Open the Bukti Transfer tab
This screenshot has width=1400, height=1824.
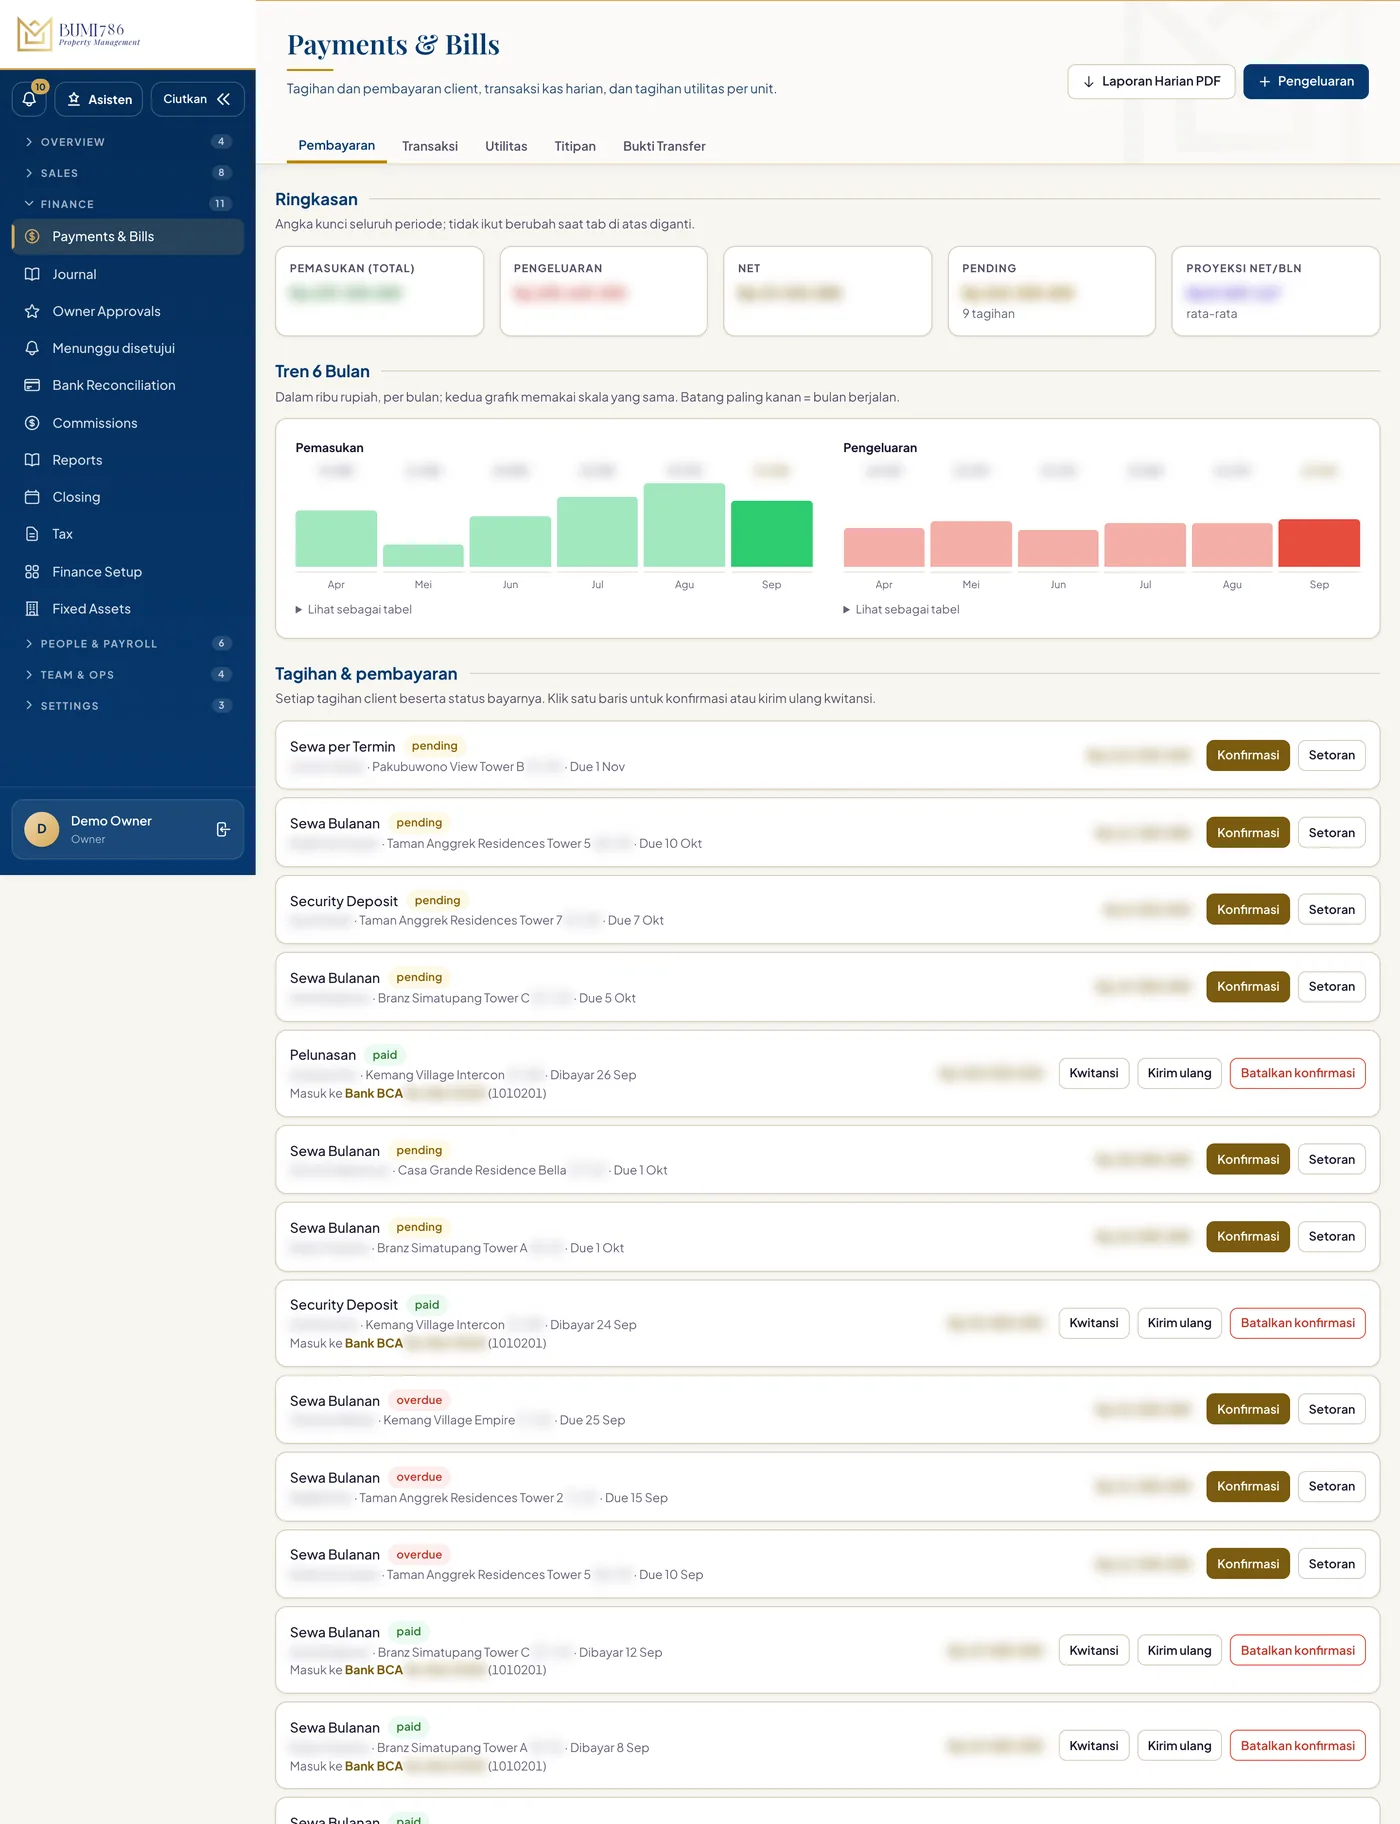point(664,146)
